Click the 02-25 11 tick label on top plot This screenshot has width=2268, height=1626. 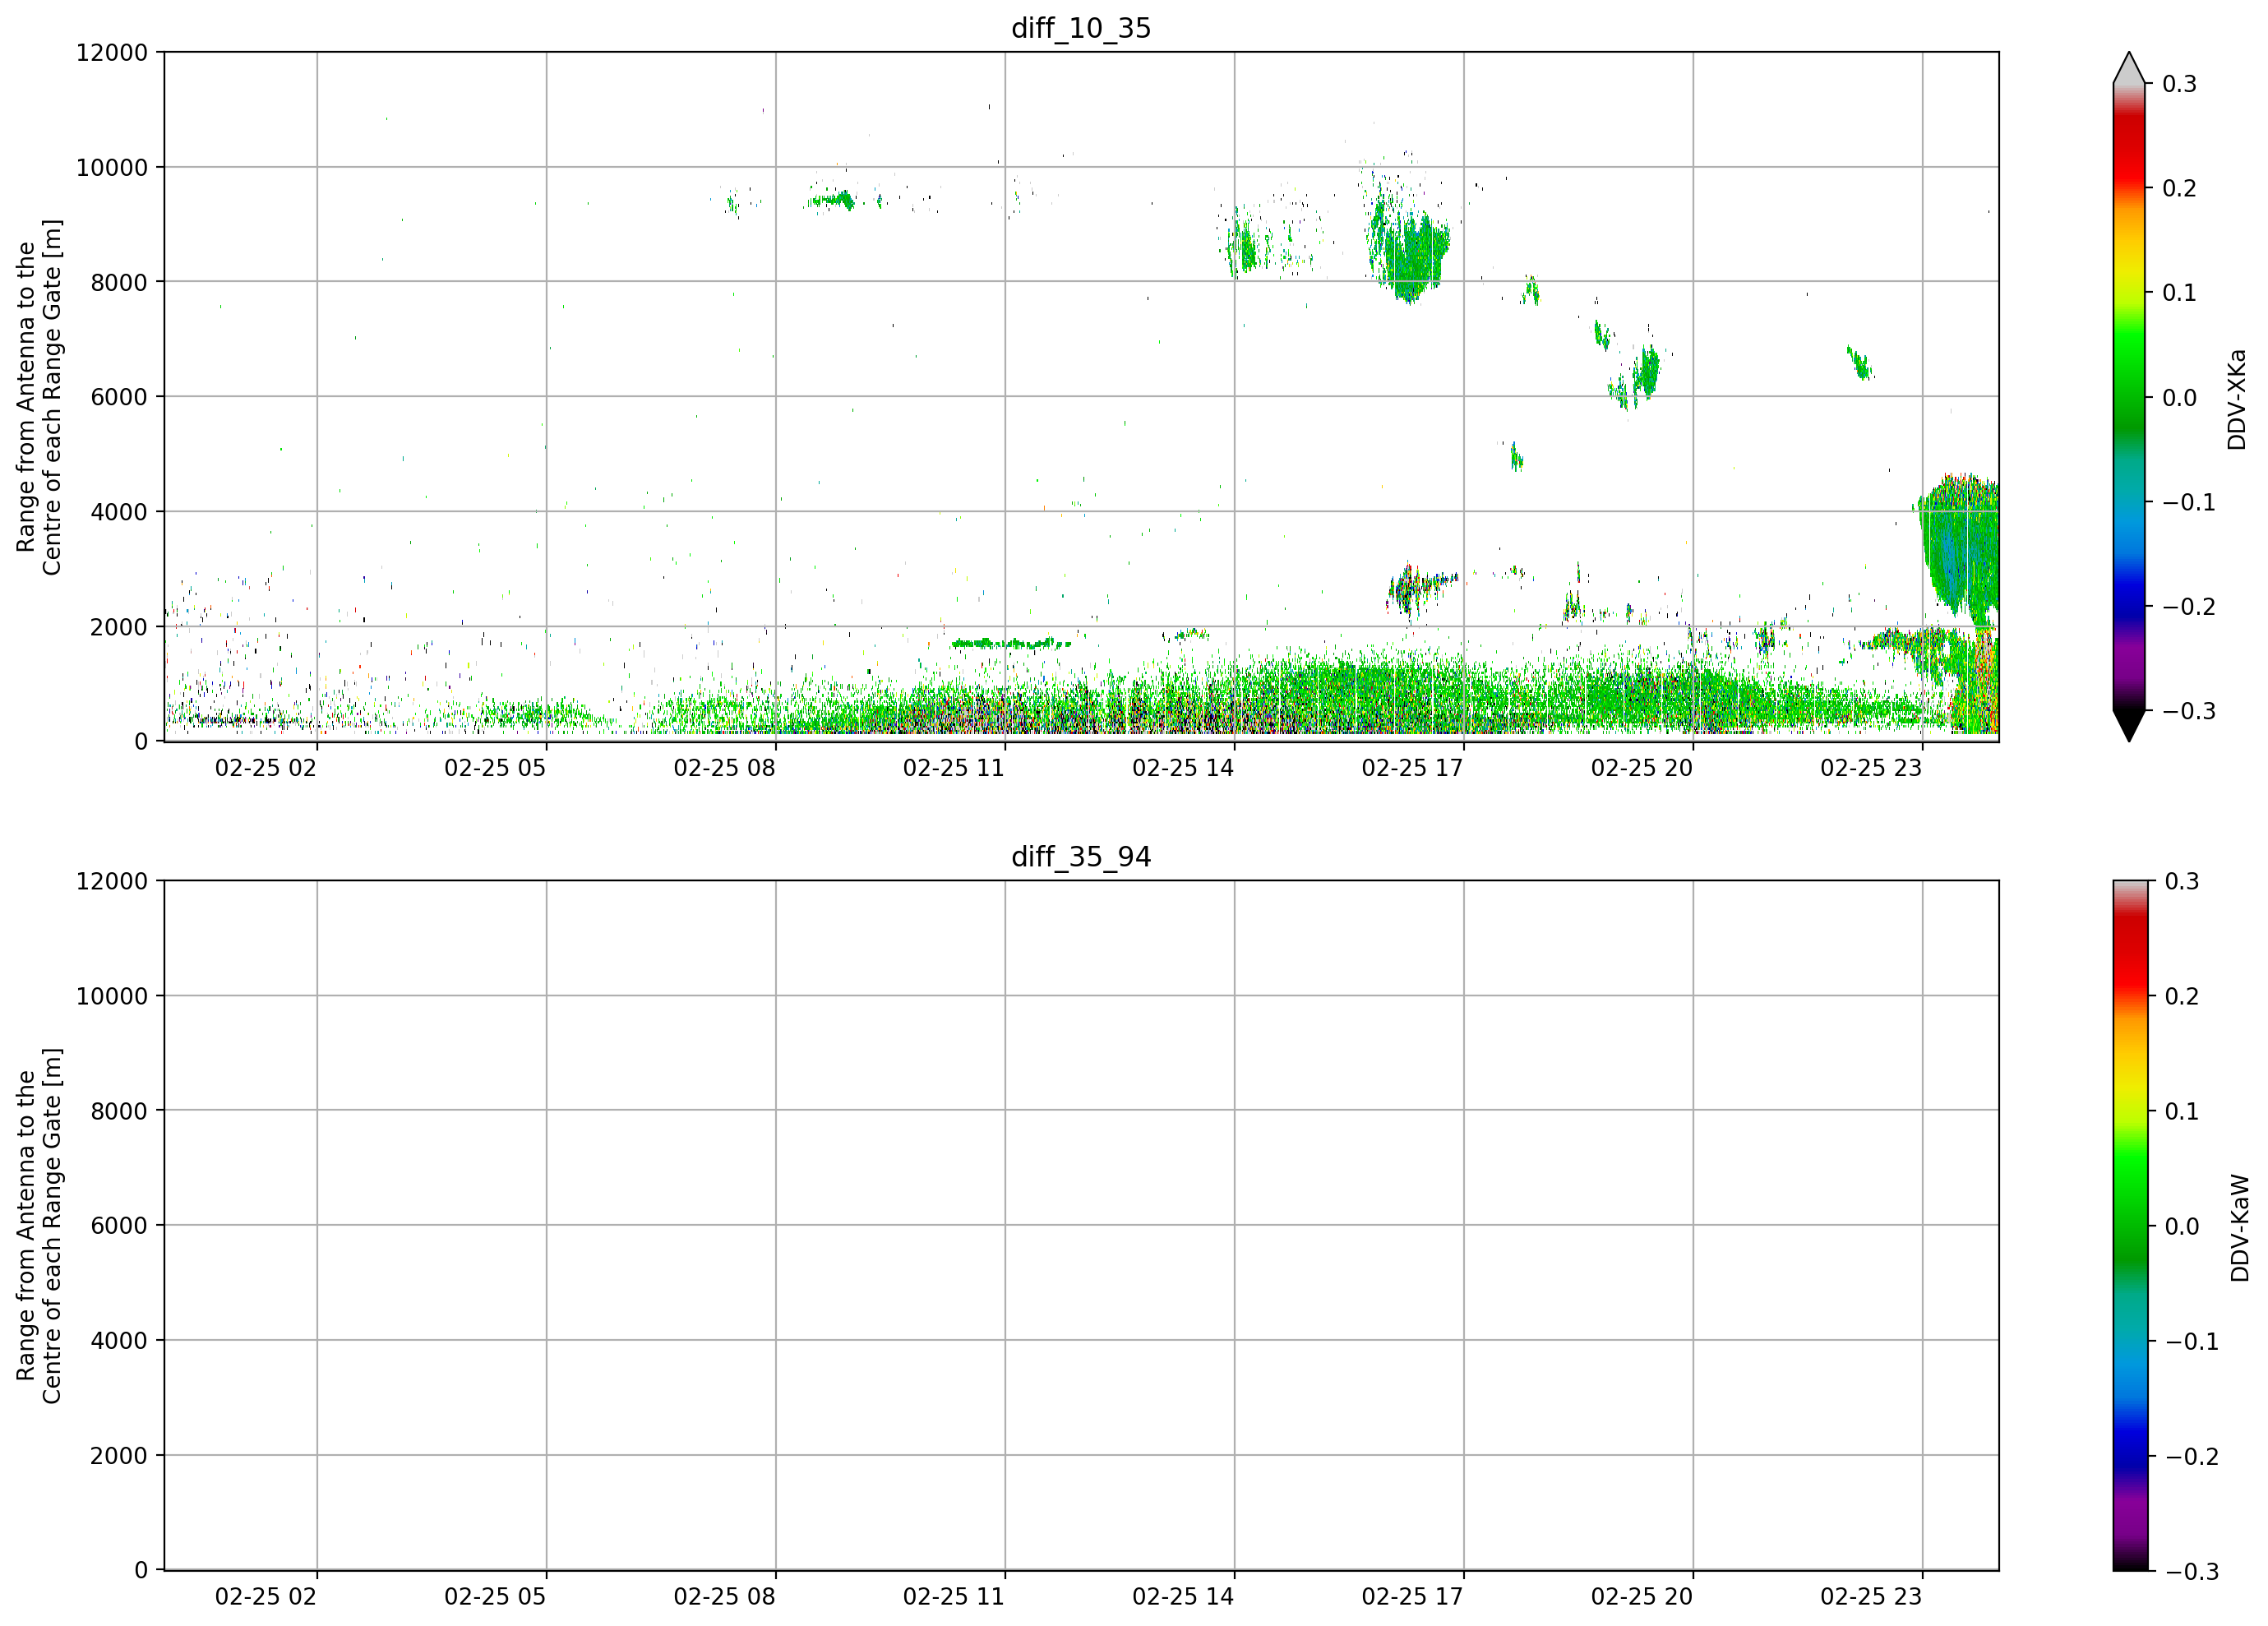click(x=953, y=768)
